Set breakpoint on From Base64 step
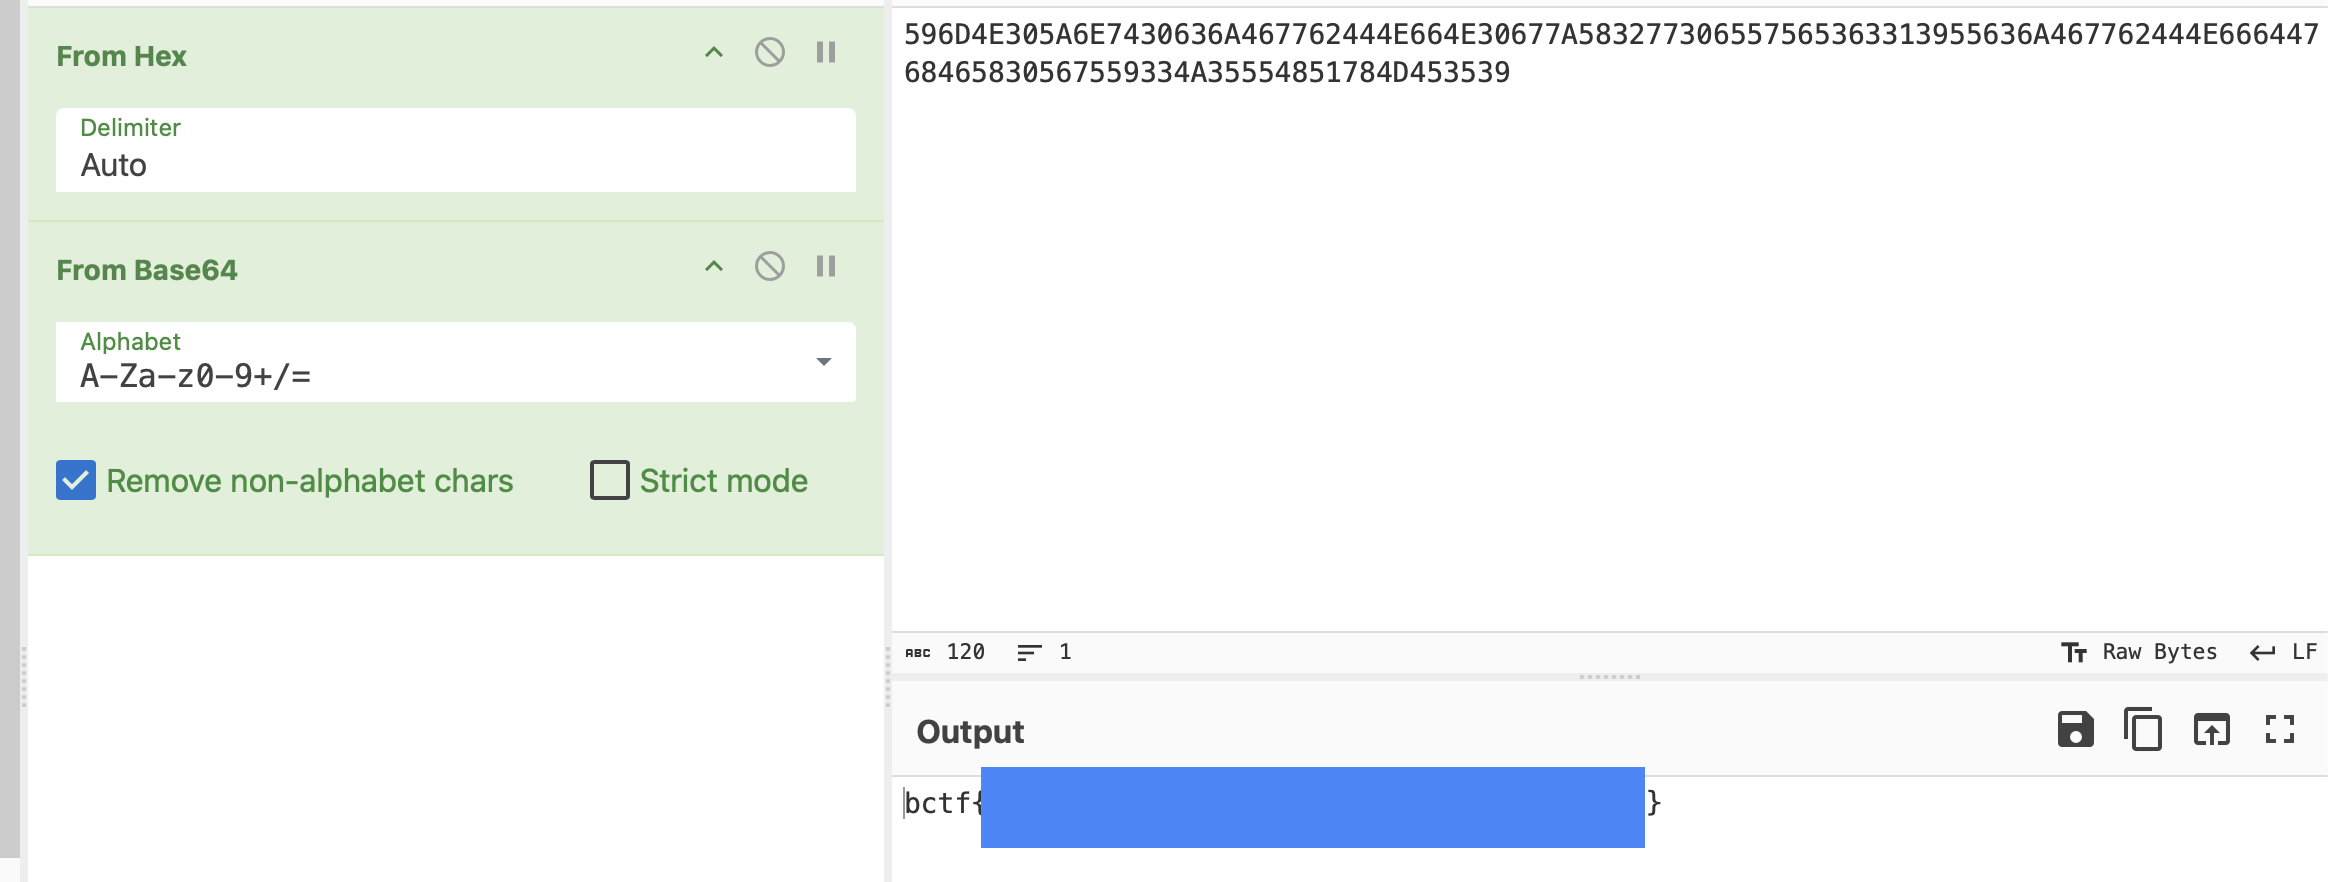Image resolution: width=2328 pixels, height=882 pixels. tap(826, 266)
